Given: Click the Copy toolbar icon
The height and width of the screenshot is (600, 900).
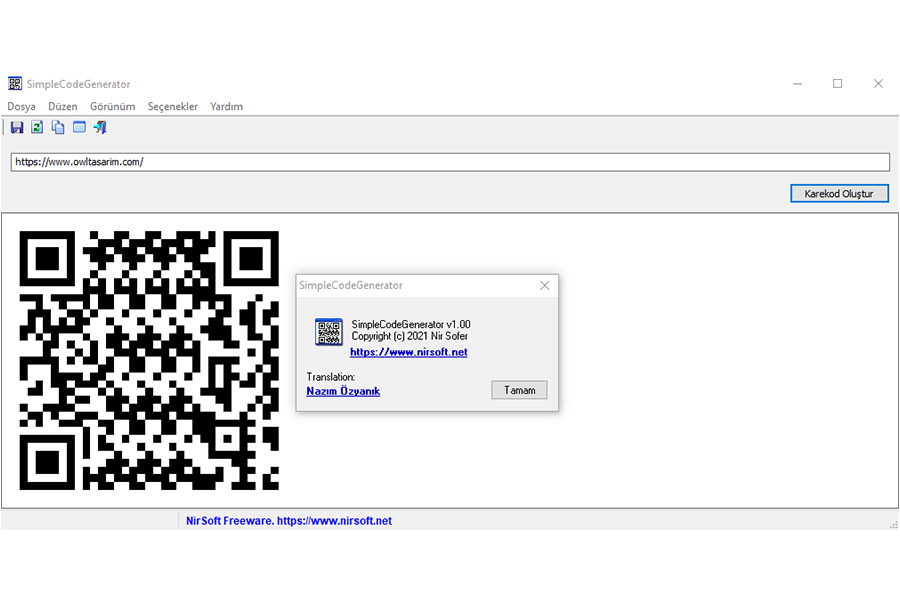Looking at the screenshot, I should 58,127.
